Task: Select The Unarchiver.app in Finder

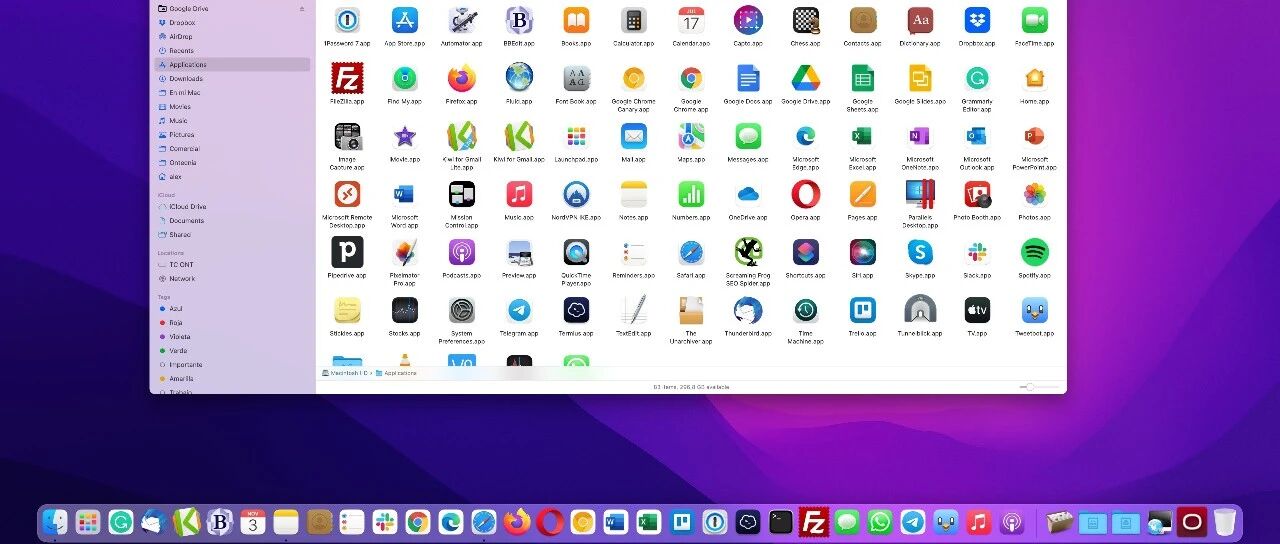Action: pos(691,310)
